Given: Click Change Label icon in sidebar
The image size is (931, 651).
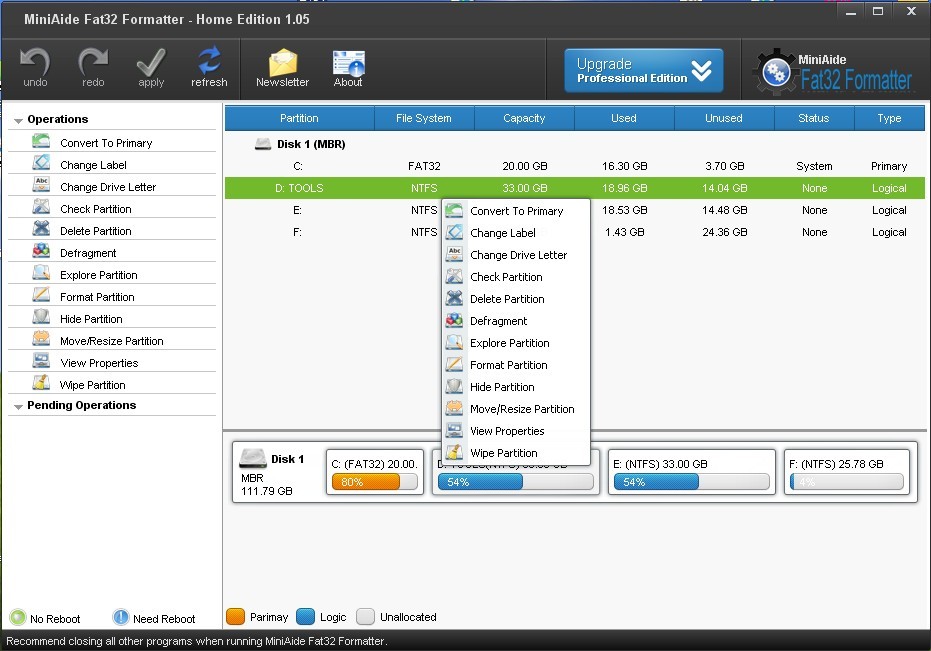Looking at the screenshot, I should (41, 164).
